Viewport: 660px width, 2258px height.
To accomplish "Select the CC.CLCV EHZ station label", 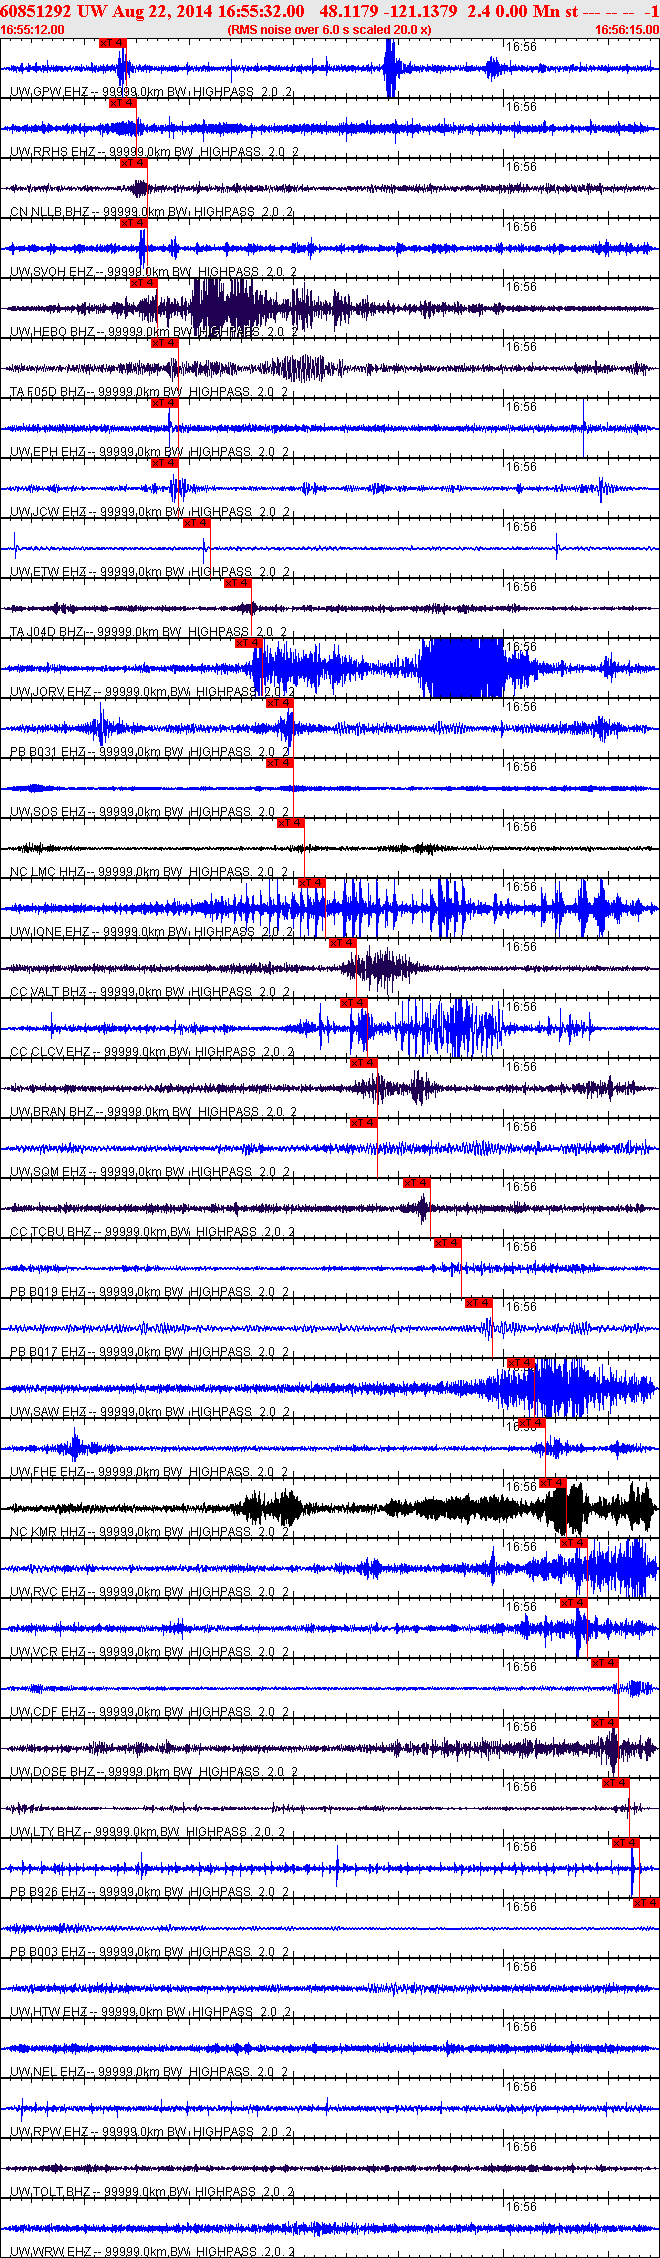I will [x=50, y=1052].
